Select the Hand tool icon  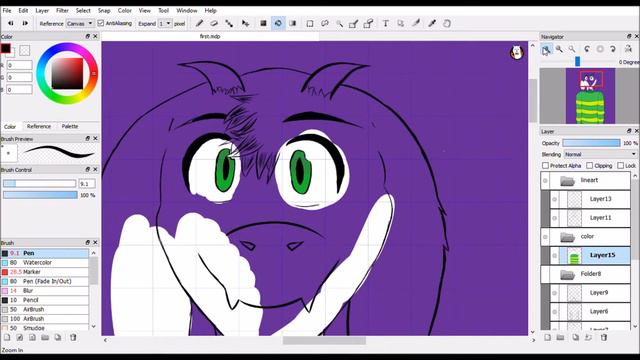click(x=447, y=23)
